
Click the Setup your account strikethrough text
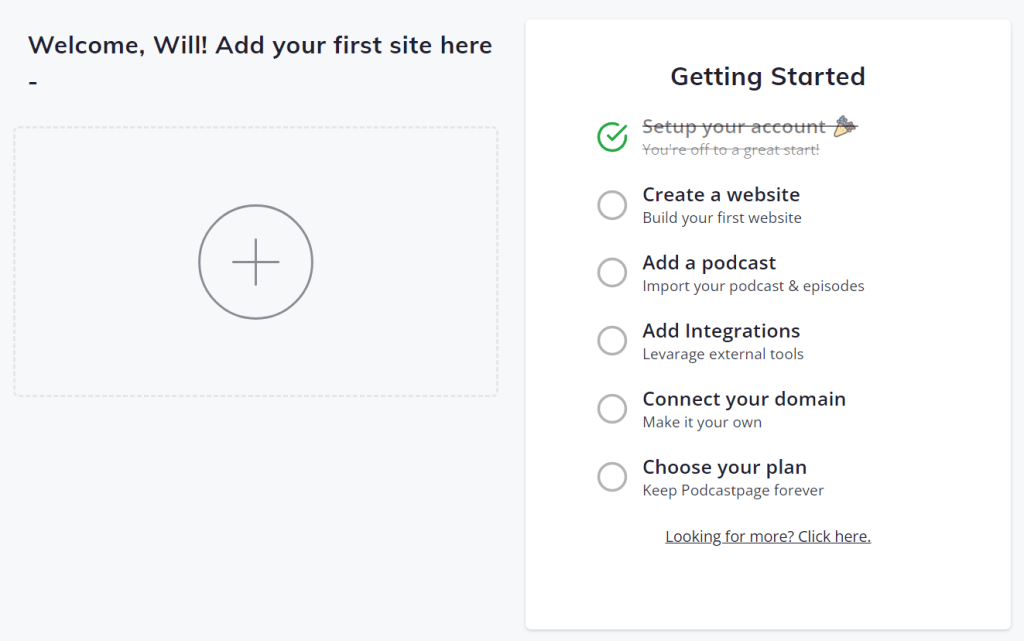click(737, 126)
